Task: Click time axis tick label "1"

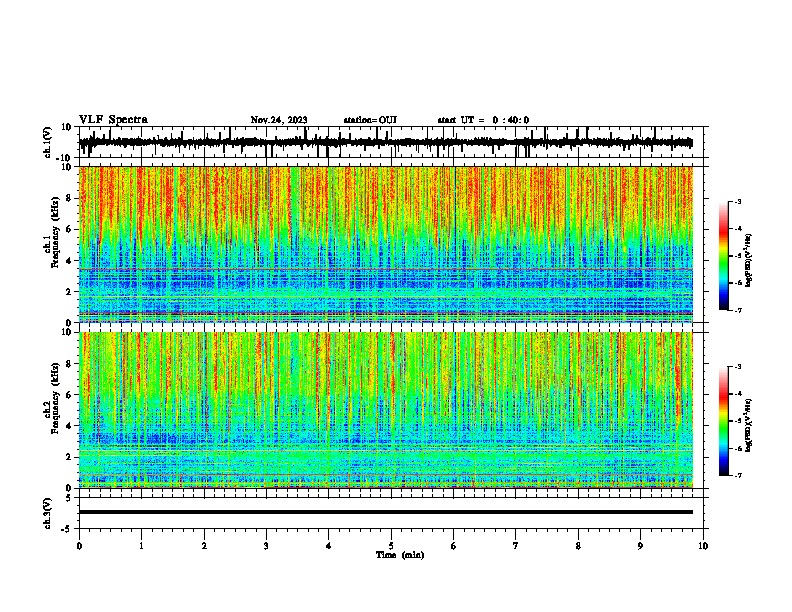Action: pyautogui.click(x=141, y=546)
